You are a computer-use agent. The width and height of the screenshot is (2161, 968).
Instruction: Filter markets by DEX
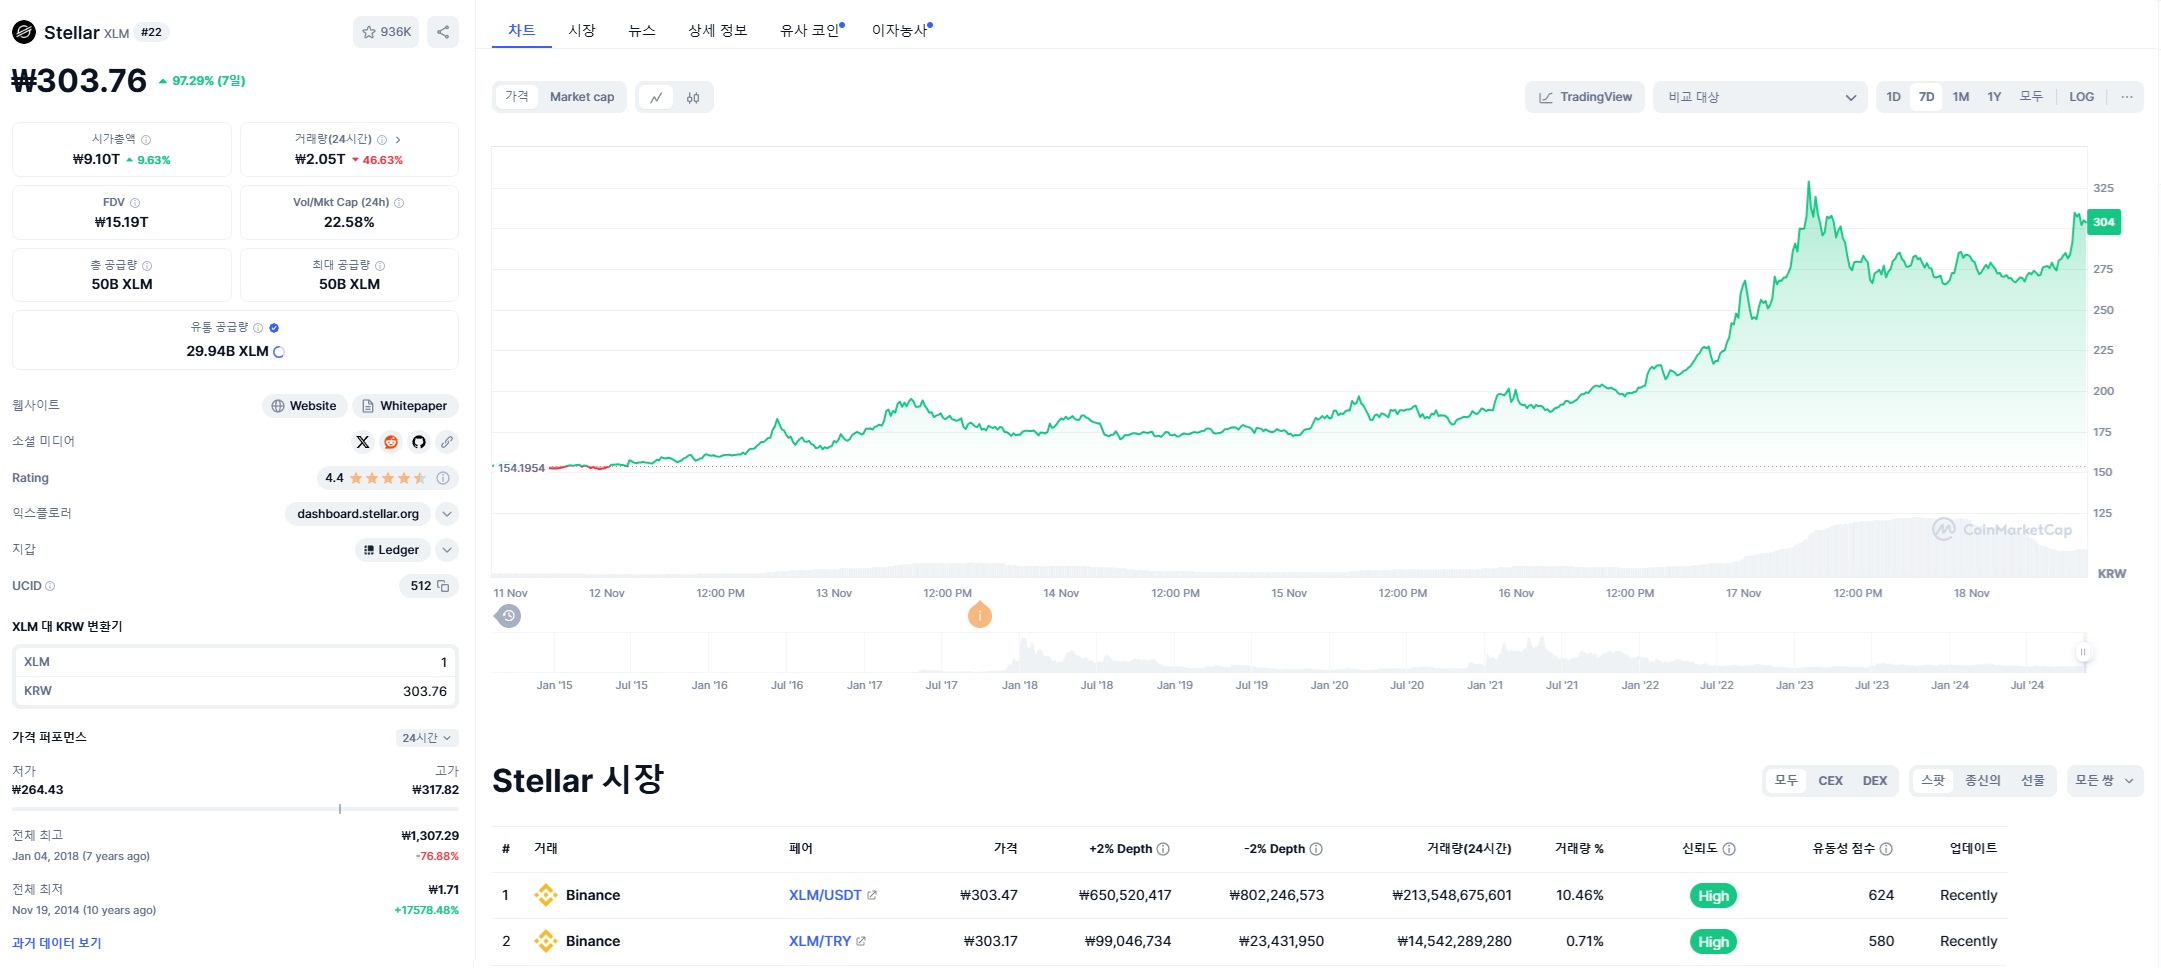tap(1875, 781)
